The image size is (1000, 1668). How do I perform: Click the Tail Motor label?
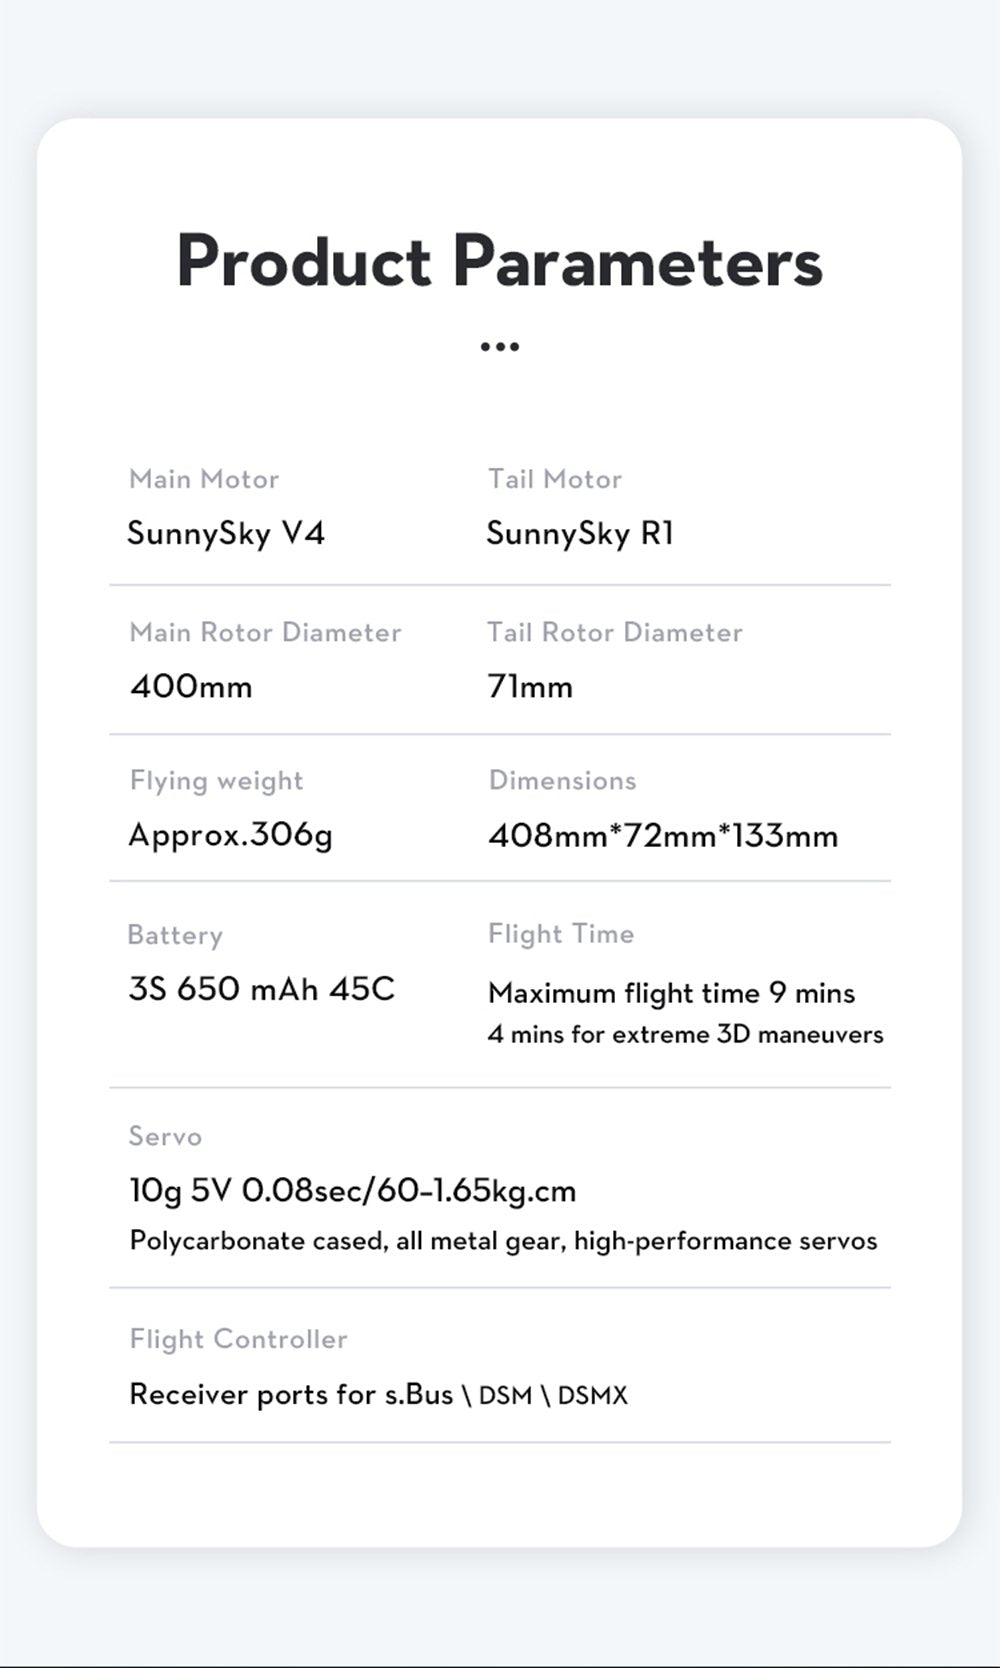[555, 479]
